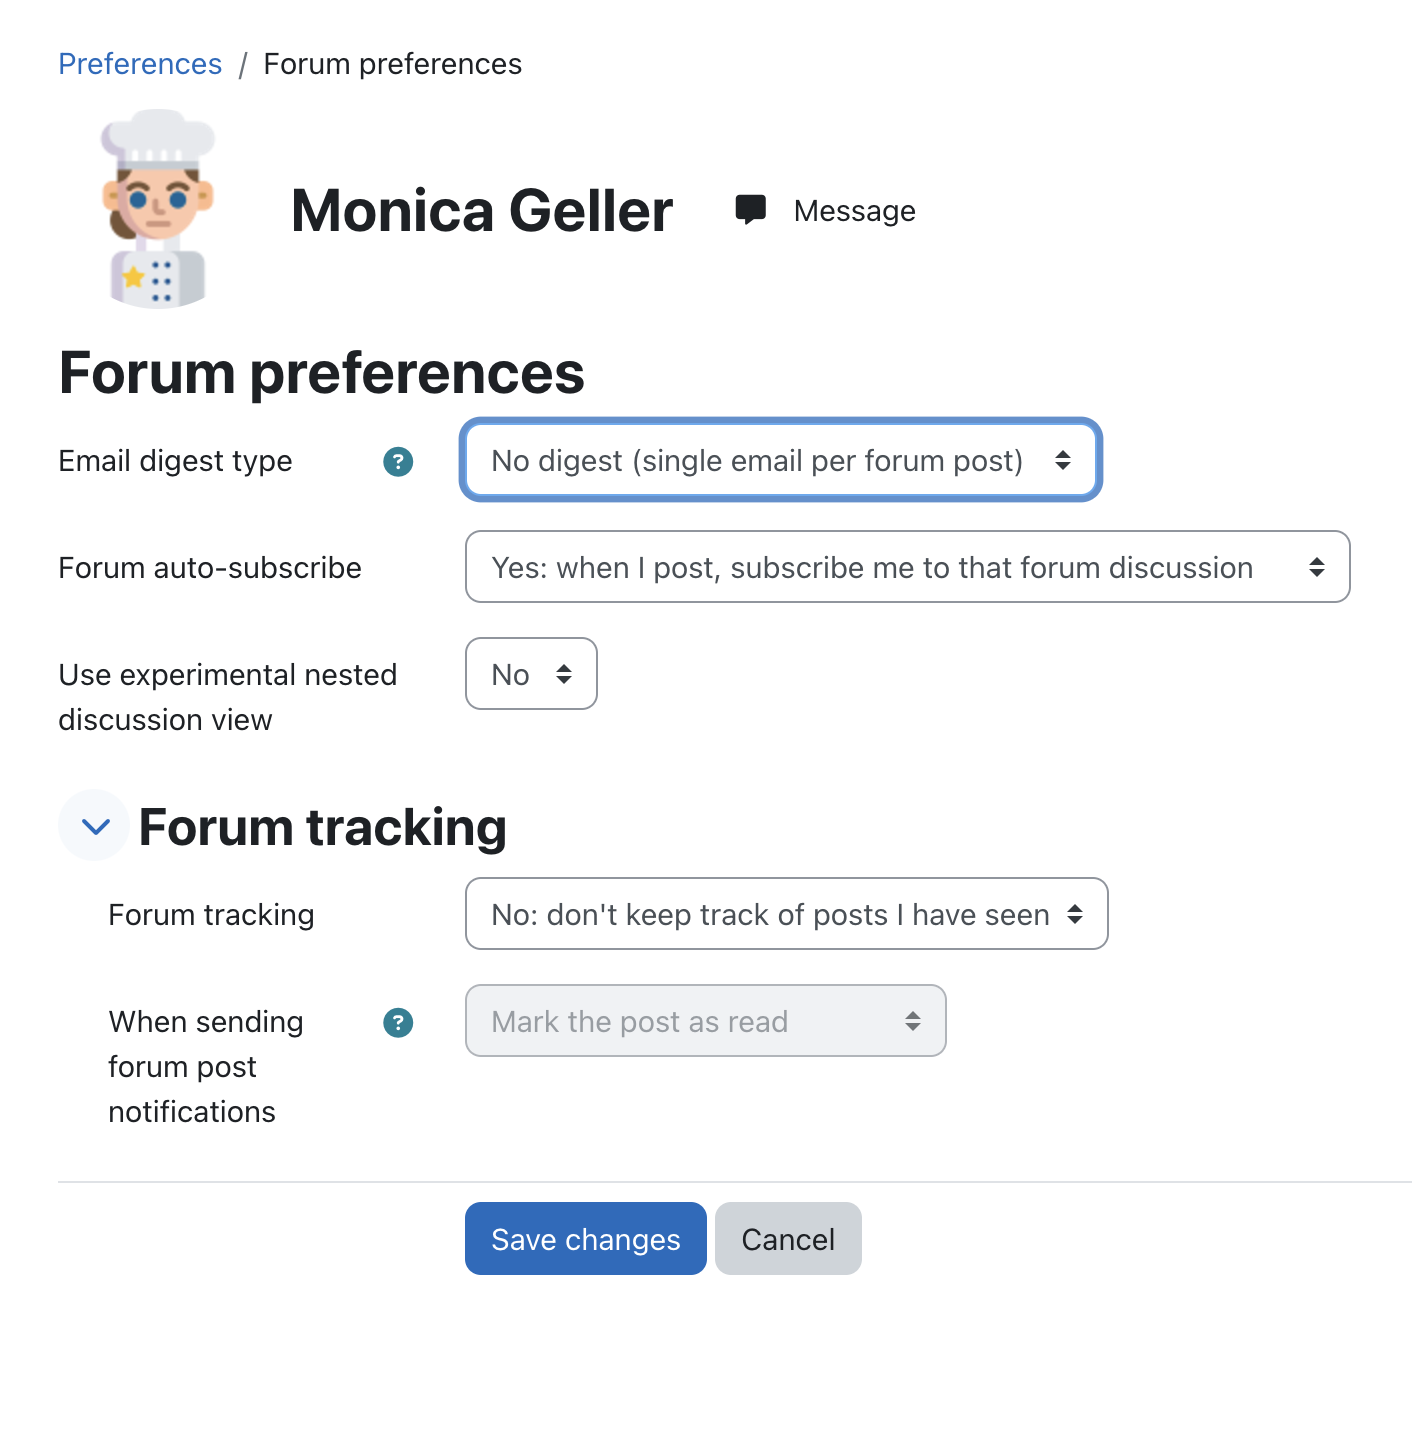Collapse the Forum tracking section chevron
The width and height of the screenshot is (1412, 1432).
[x=94, y=826]
